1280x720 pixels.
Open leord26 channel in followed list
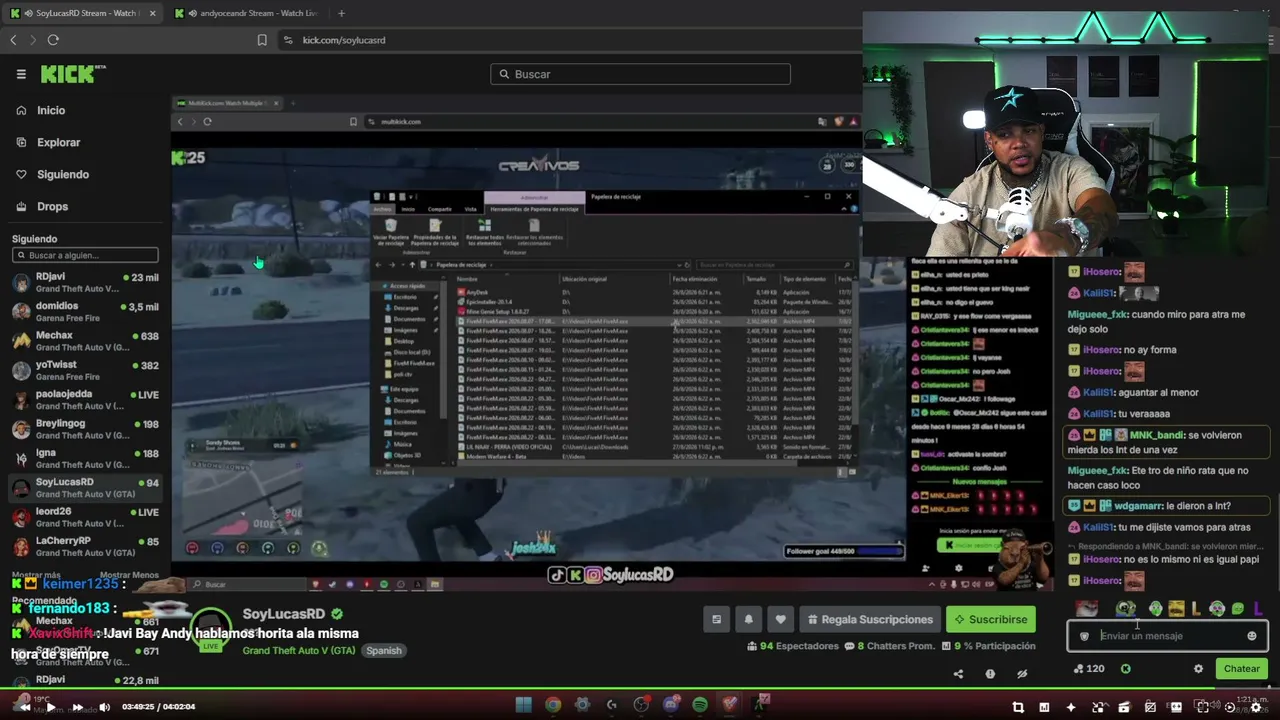point(85,517)
